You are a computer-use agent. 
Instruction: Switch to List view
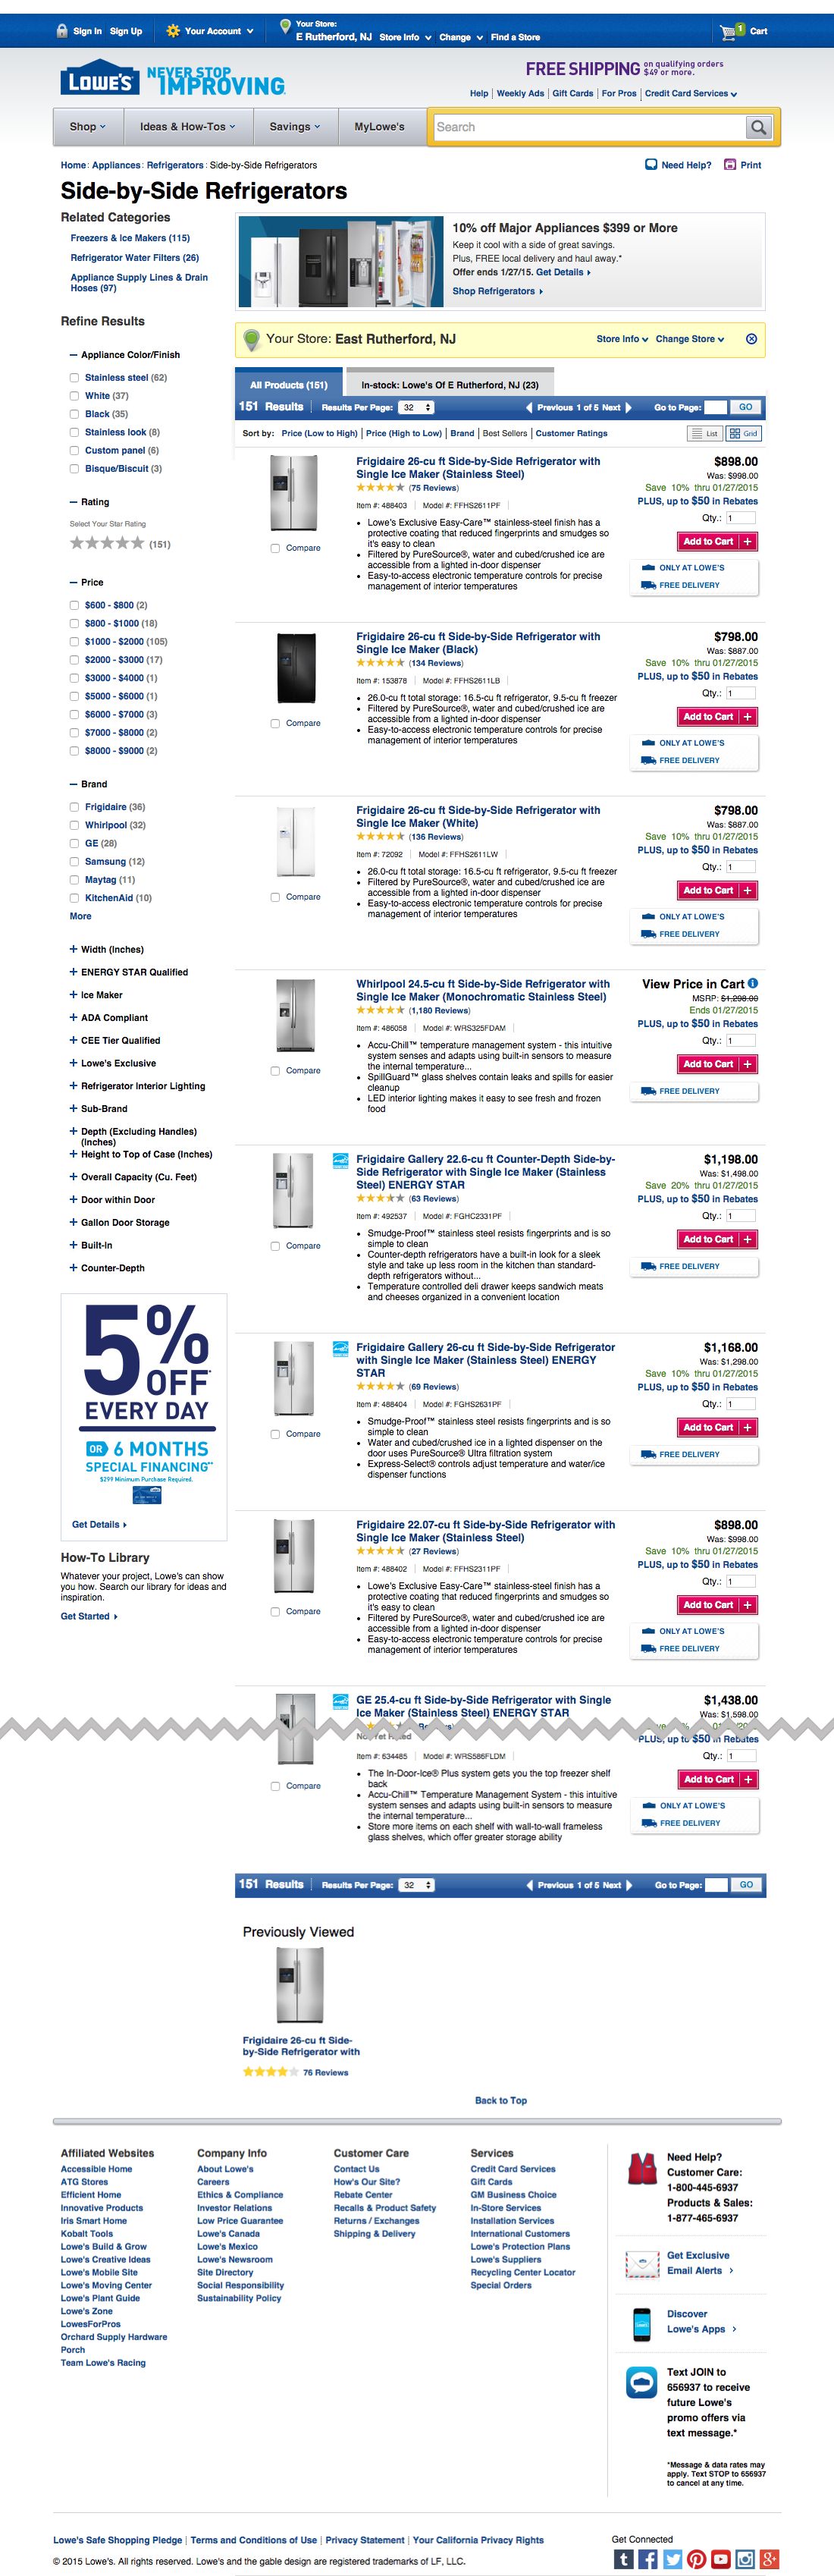tap(704, 433)
